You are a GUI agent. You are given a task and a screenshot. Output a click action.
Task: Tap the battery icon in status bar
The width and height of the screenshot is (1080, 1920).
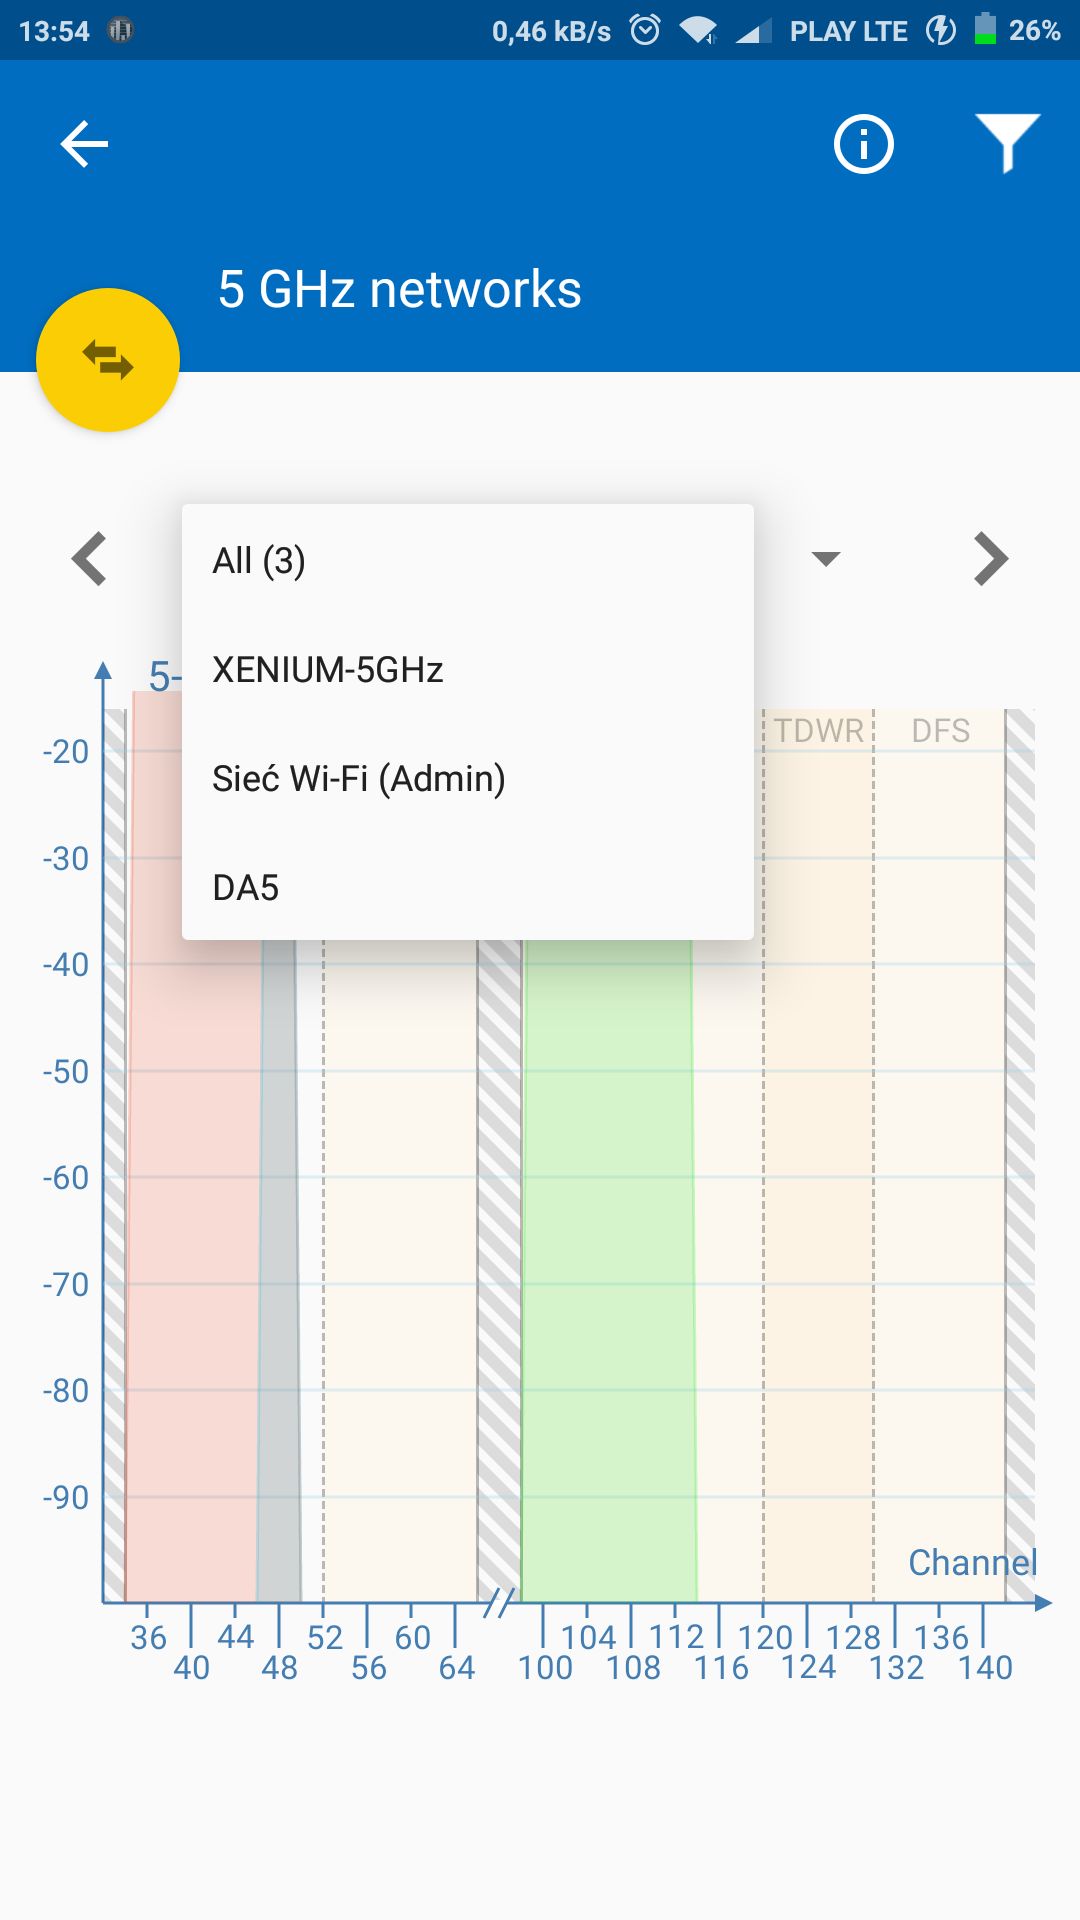[985, 30]
